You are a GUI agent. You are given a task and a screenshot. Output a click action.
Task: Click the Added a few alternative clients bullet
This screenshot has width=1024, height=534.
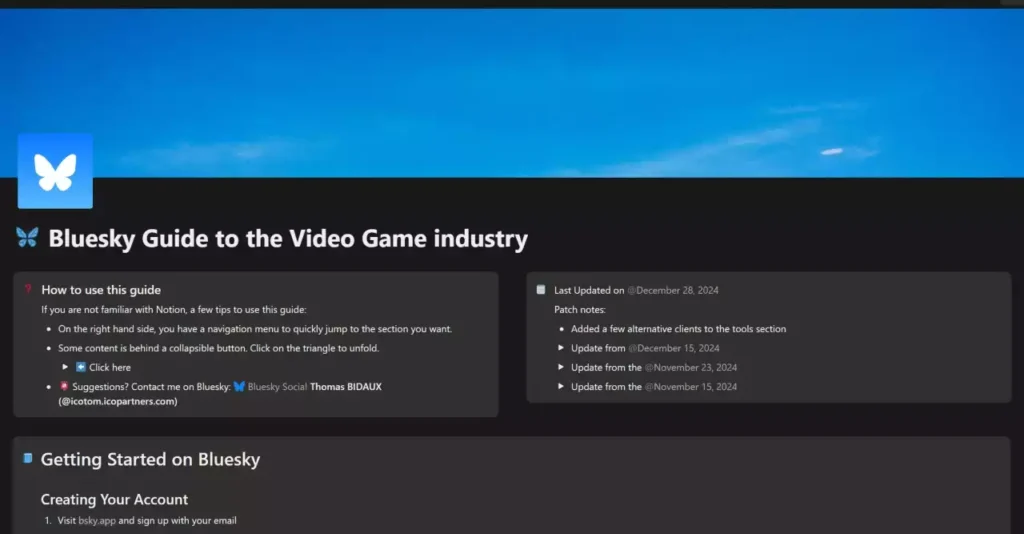point(679,329)
